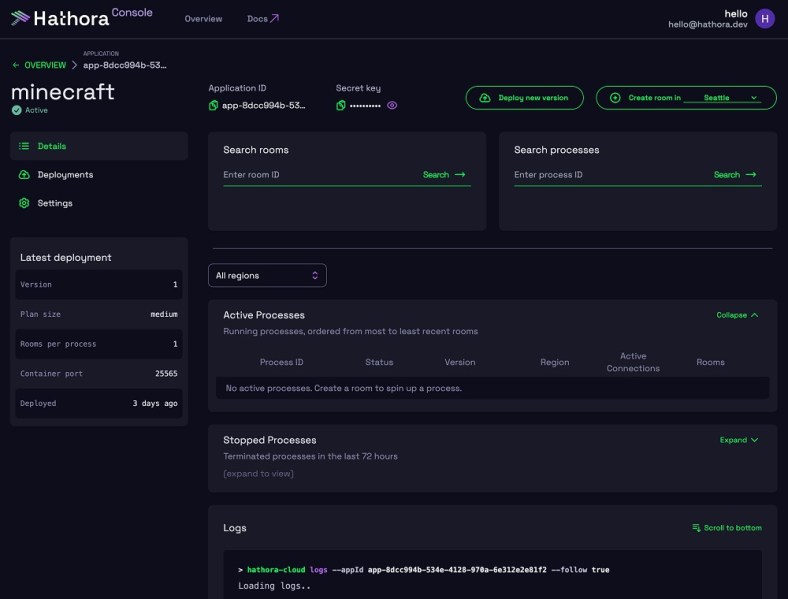Click the No active processes message row
Screen dimensions: 788x599
492,388
